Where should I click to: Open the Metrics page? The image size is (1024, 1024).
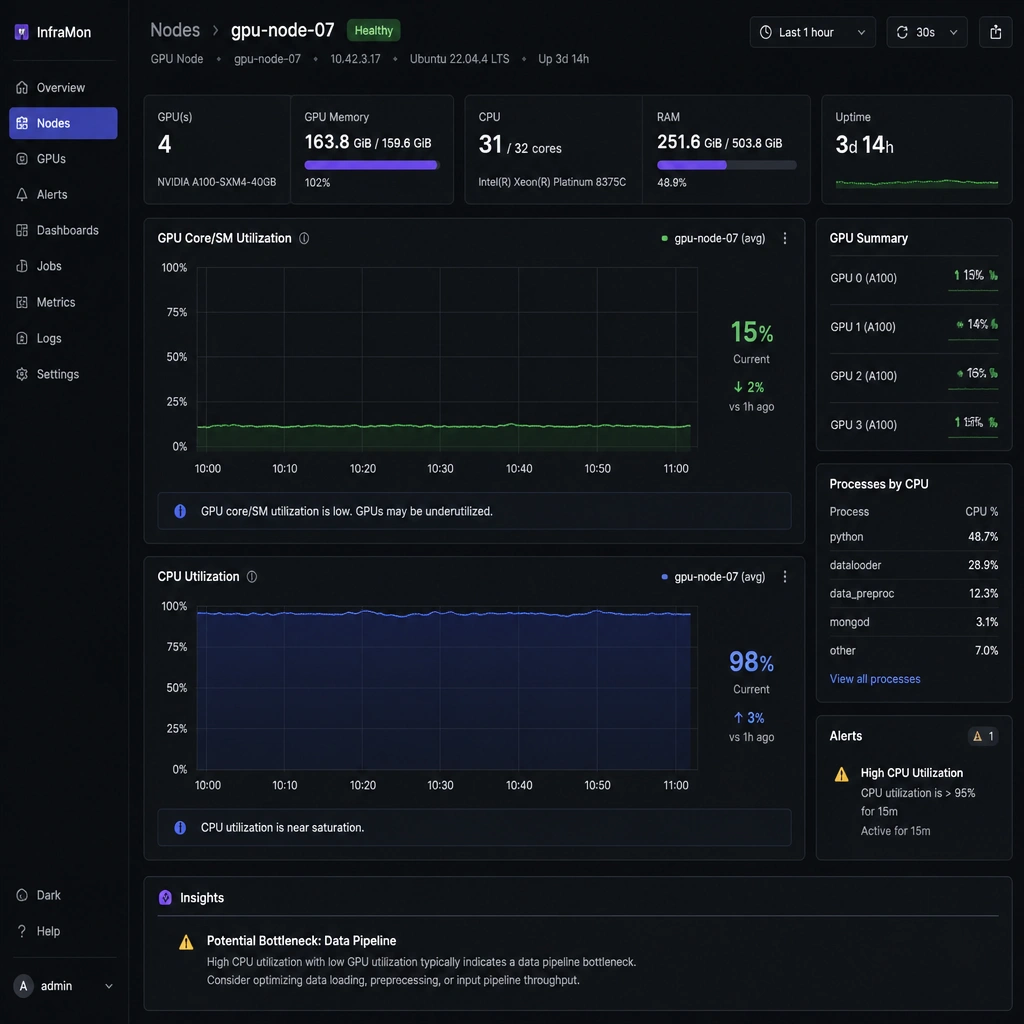coord(63,302)
